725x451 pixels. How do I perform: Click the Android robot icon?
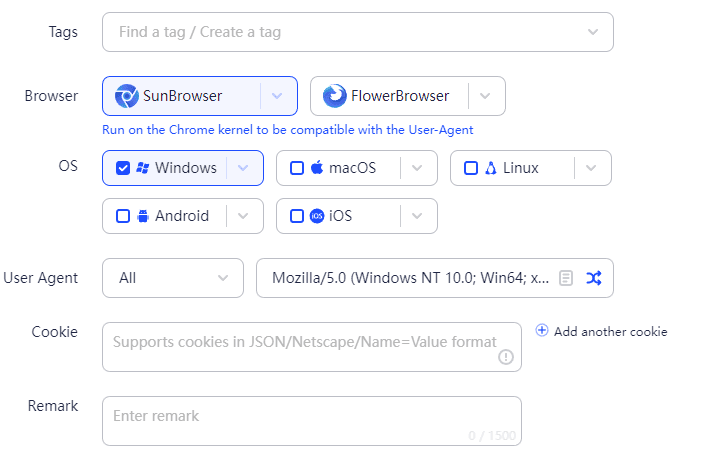(x=143, y=216)
